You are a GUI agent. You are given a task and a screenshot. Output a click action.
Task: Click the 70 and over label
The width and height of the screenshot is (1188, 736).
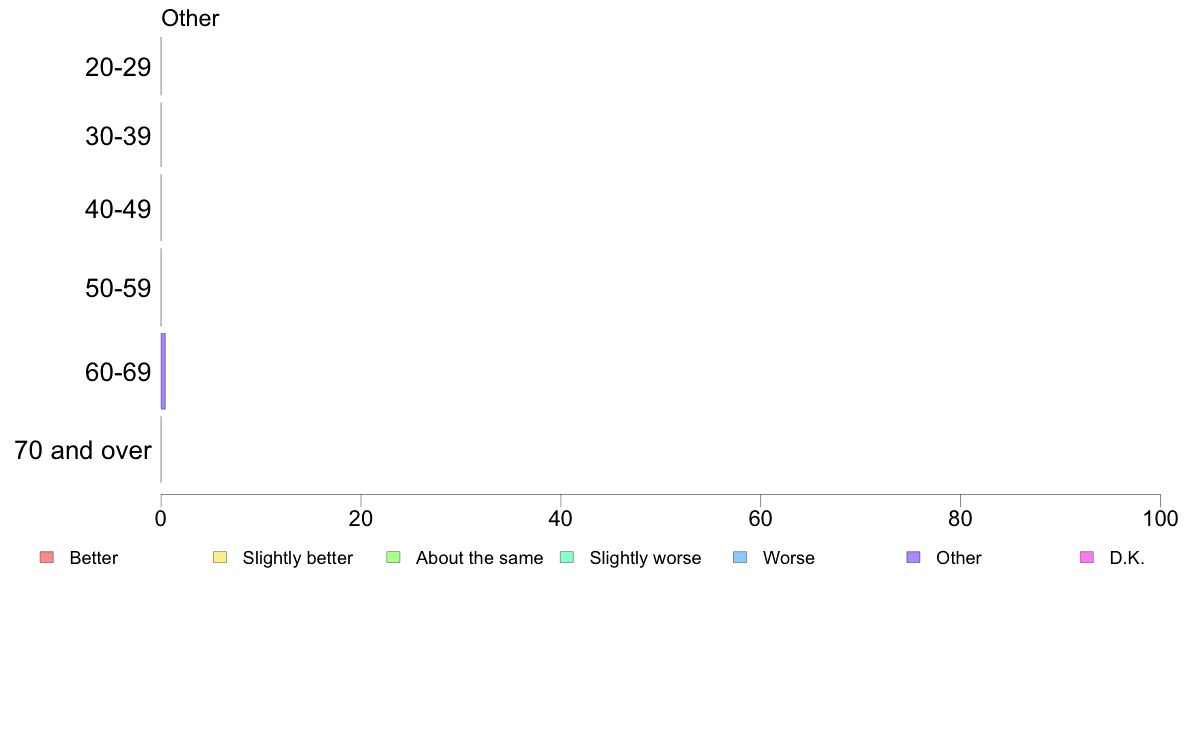coord(83,450)
